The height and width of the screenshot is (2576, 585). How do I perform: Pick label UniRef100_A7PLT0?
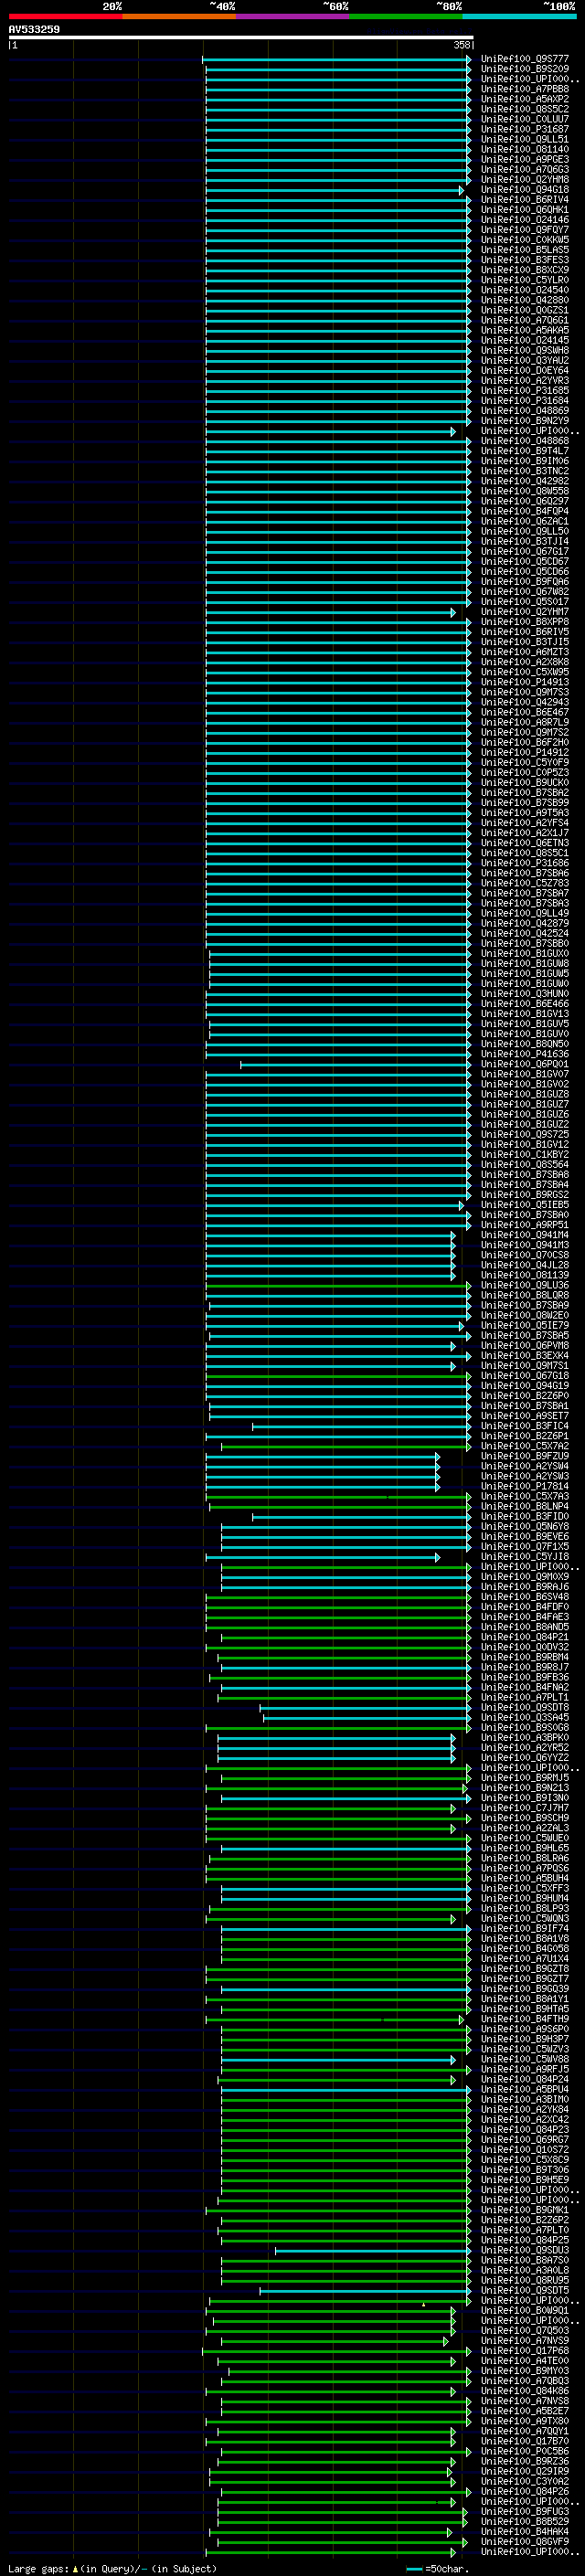pyautogui.click(x=525, y=2231)
